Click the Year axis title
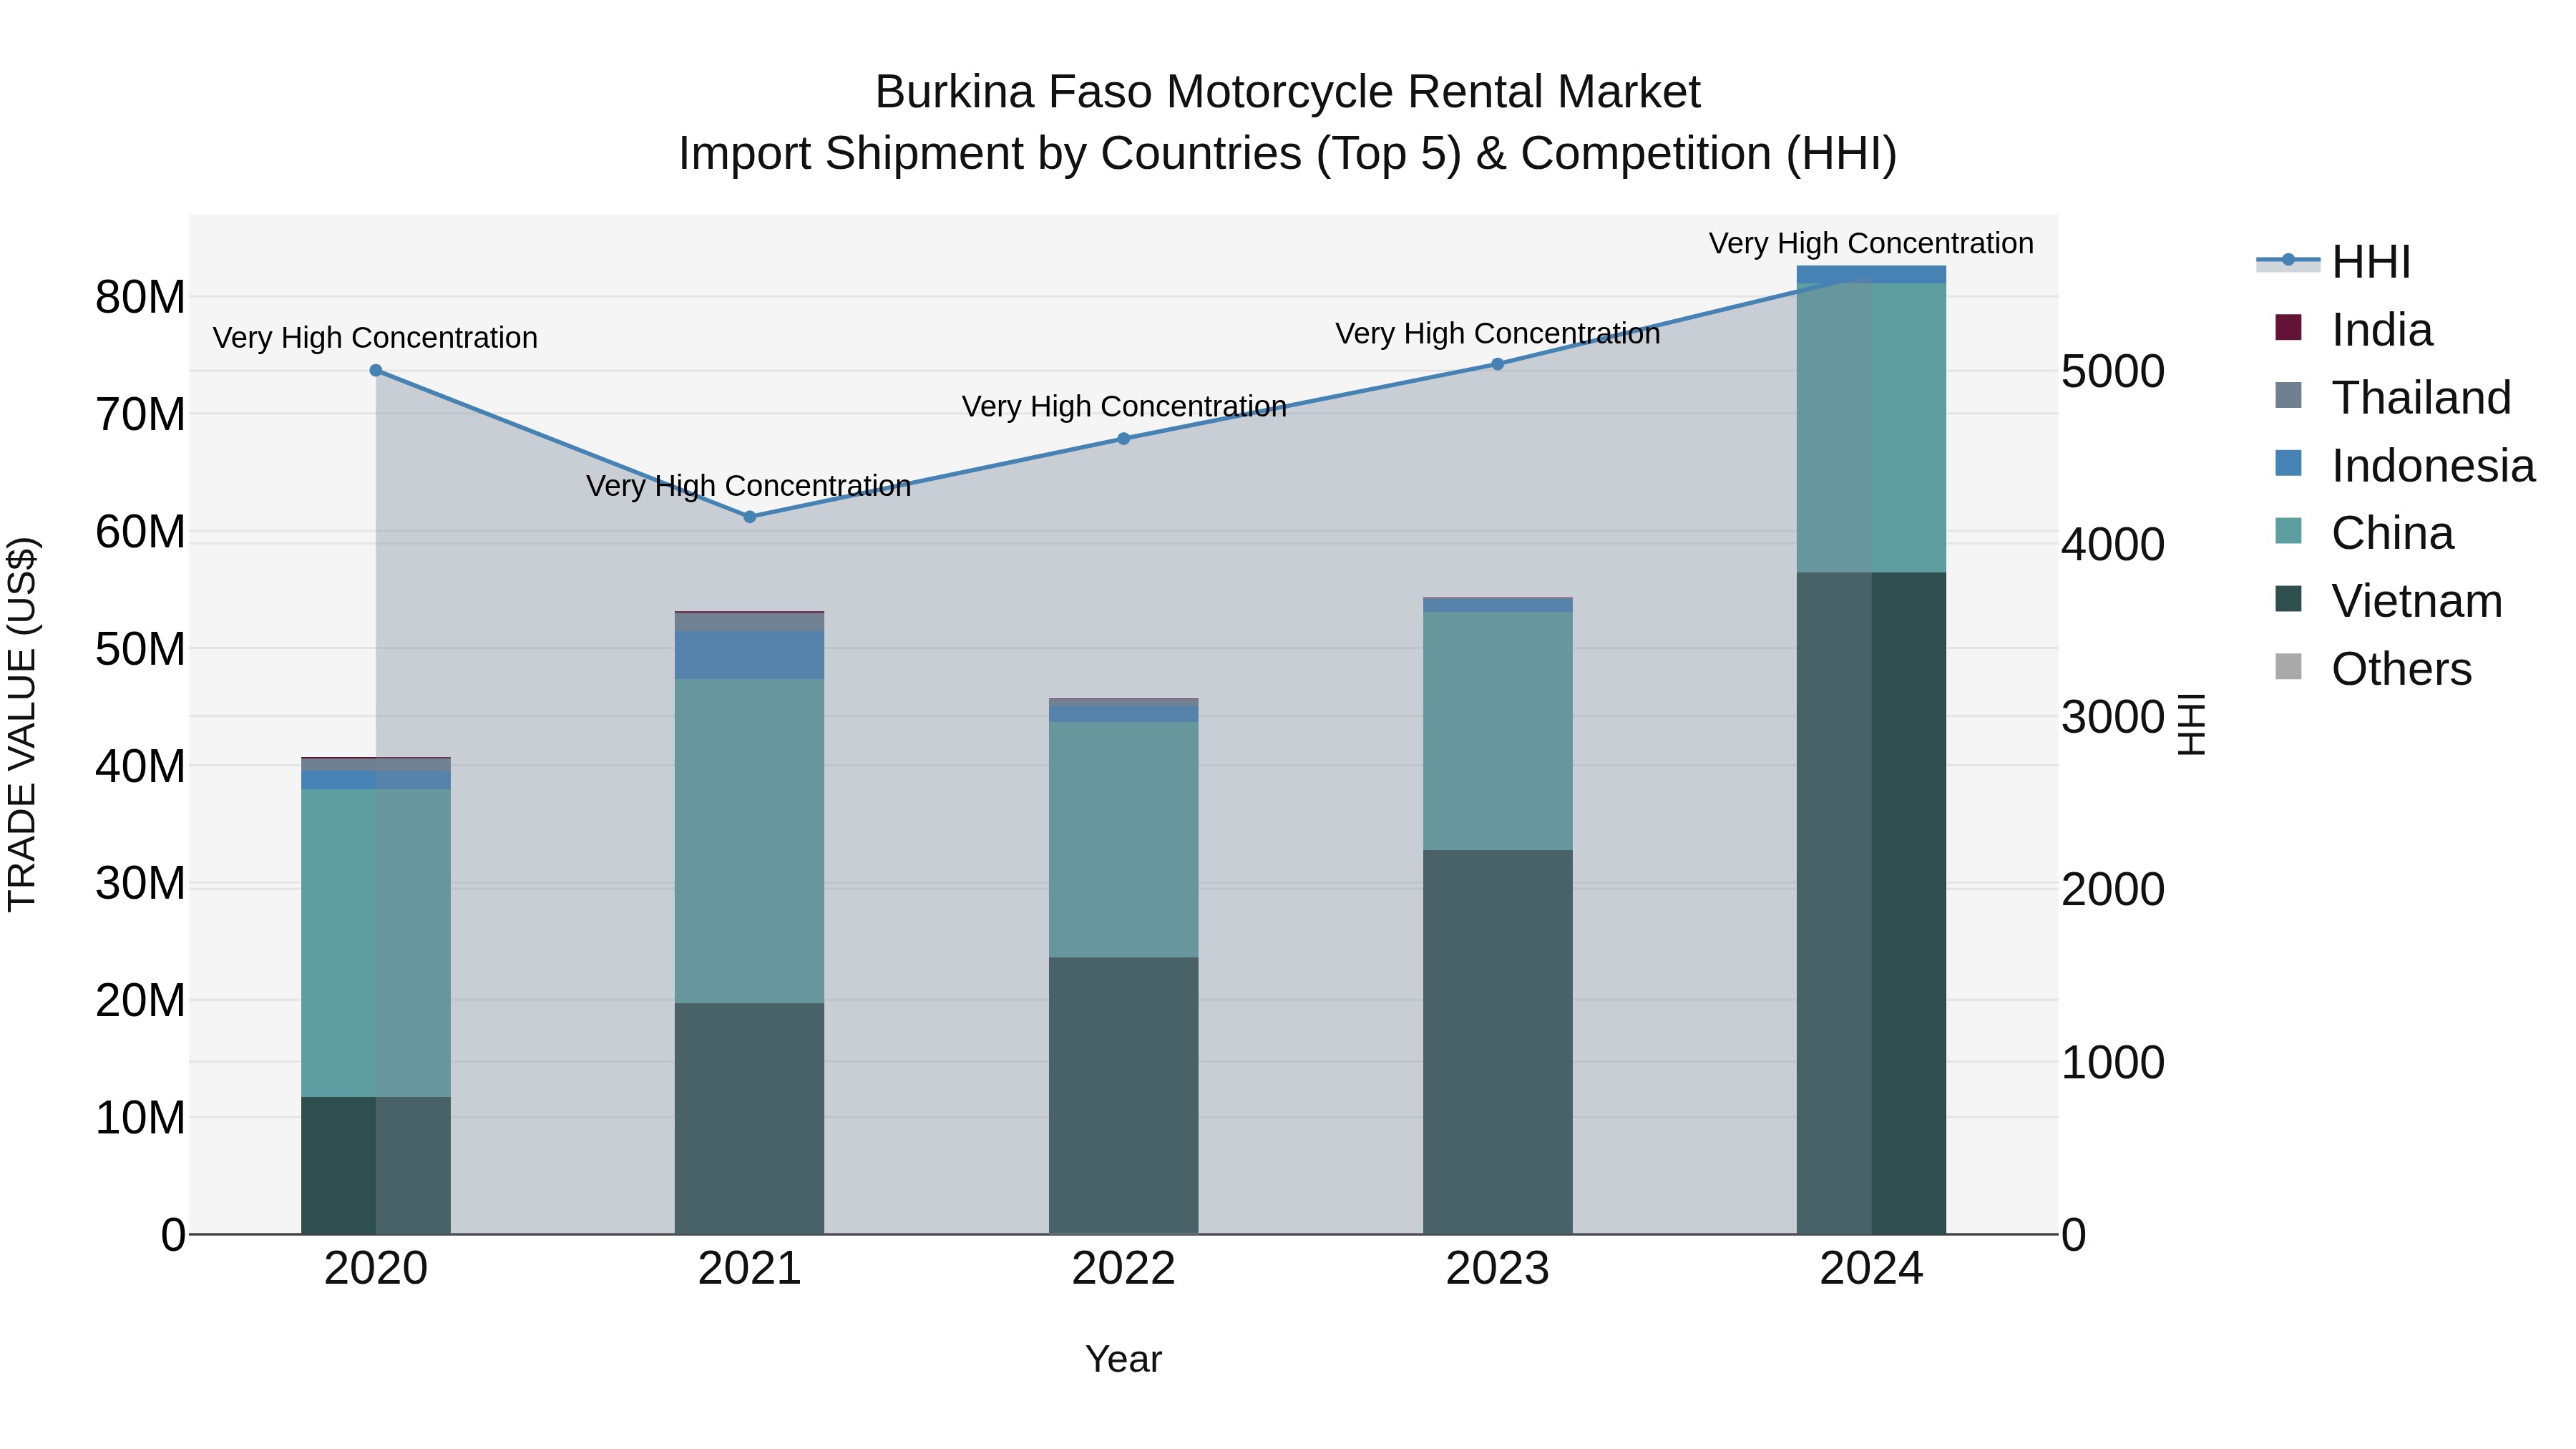This screenshot has width=2576, height=1449. 1123,1359
